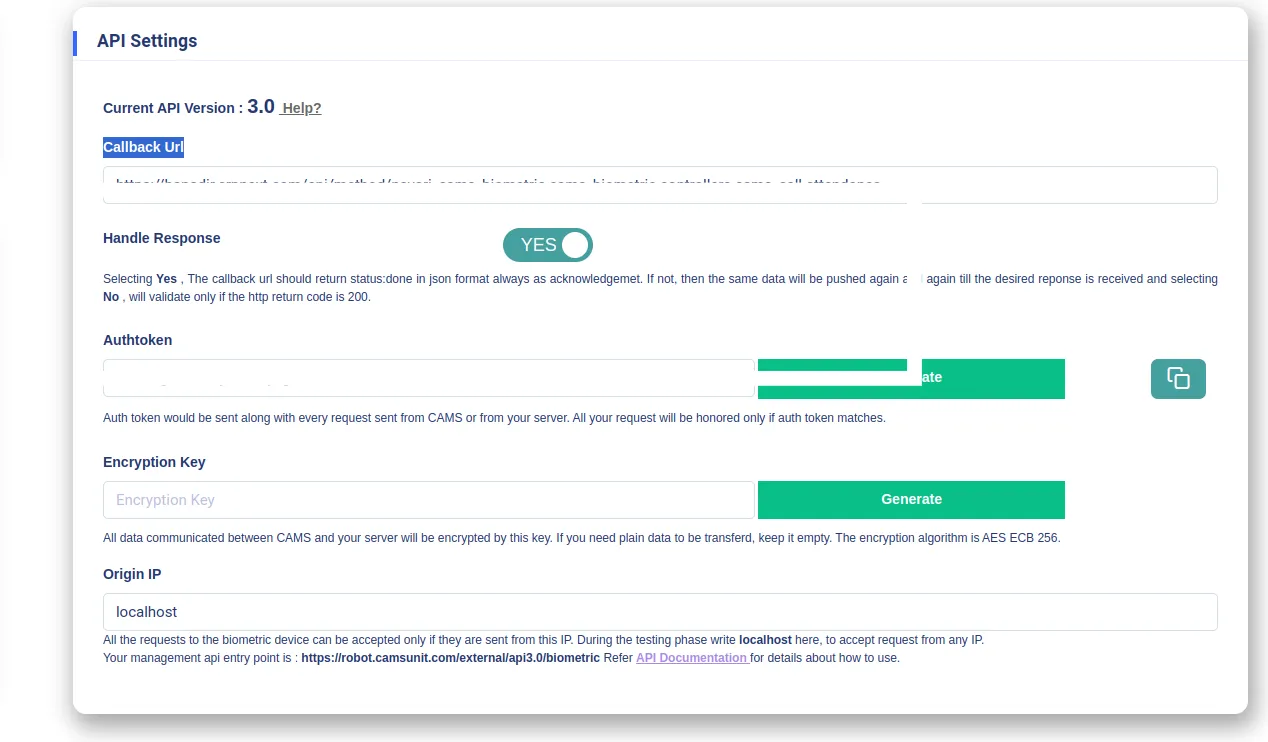Click the API Settings heading
The height and width of the screenshot is (742, 1268).
147,41
